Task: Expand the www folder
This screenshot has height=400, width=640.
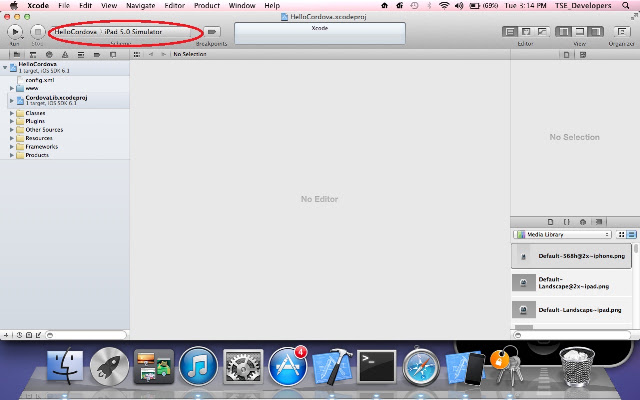Action: tap(12, 88)
